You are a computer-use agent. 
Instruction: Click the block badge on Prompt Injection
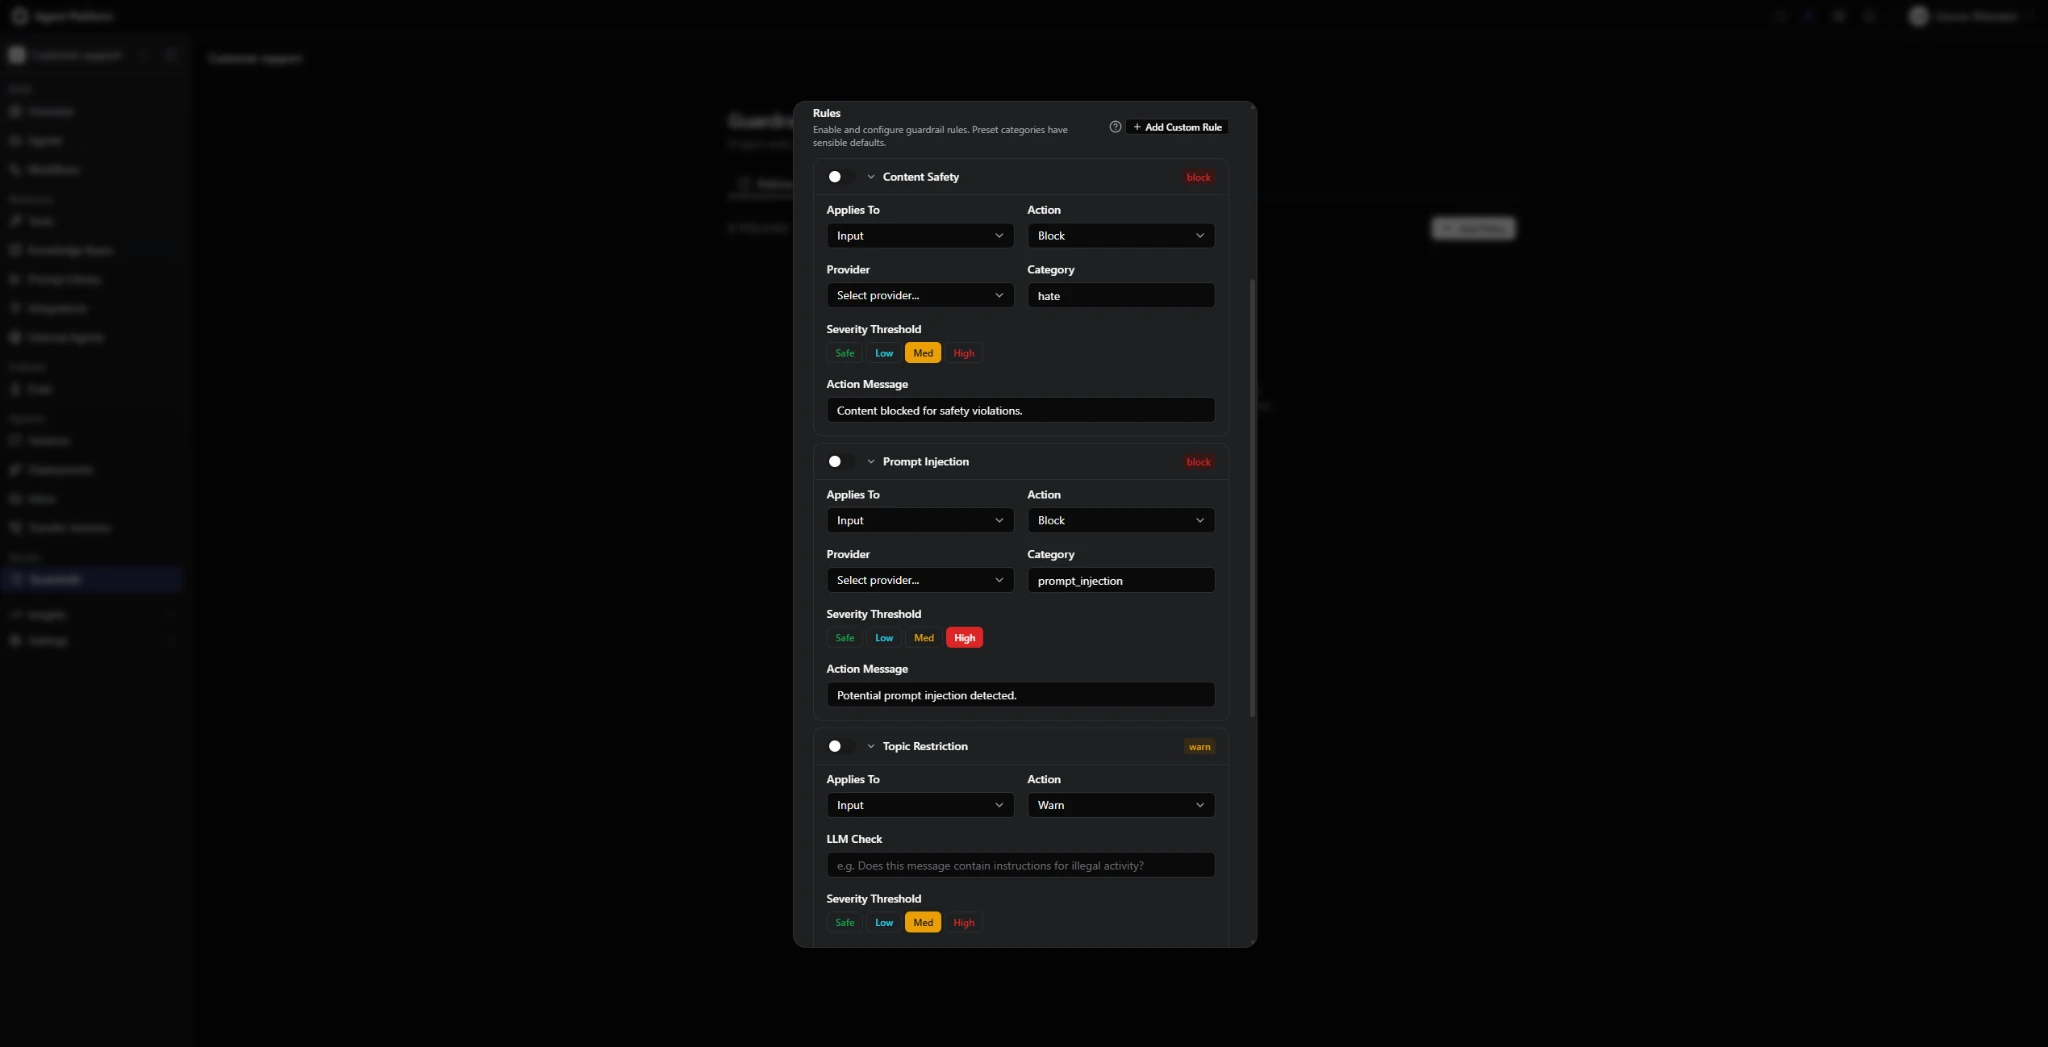(1198, 462)
